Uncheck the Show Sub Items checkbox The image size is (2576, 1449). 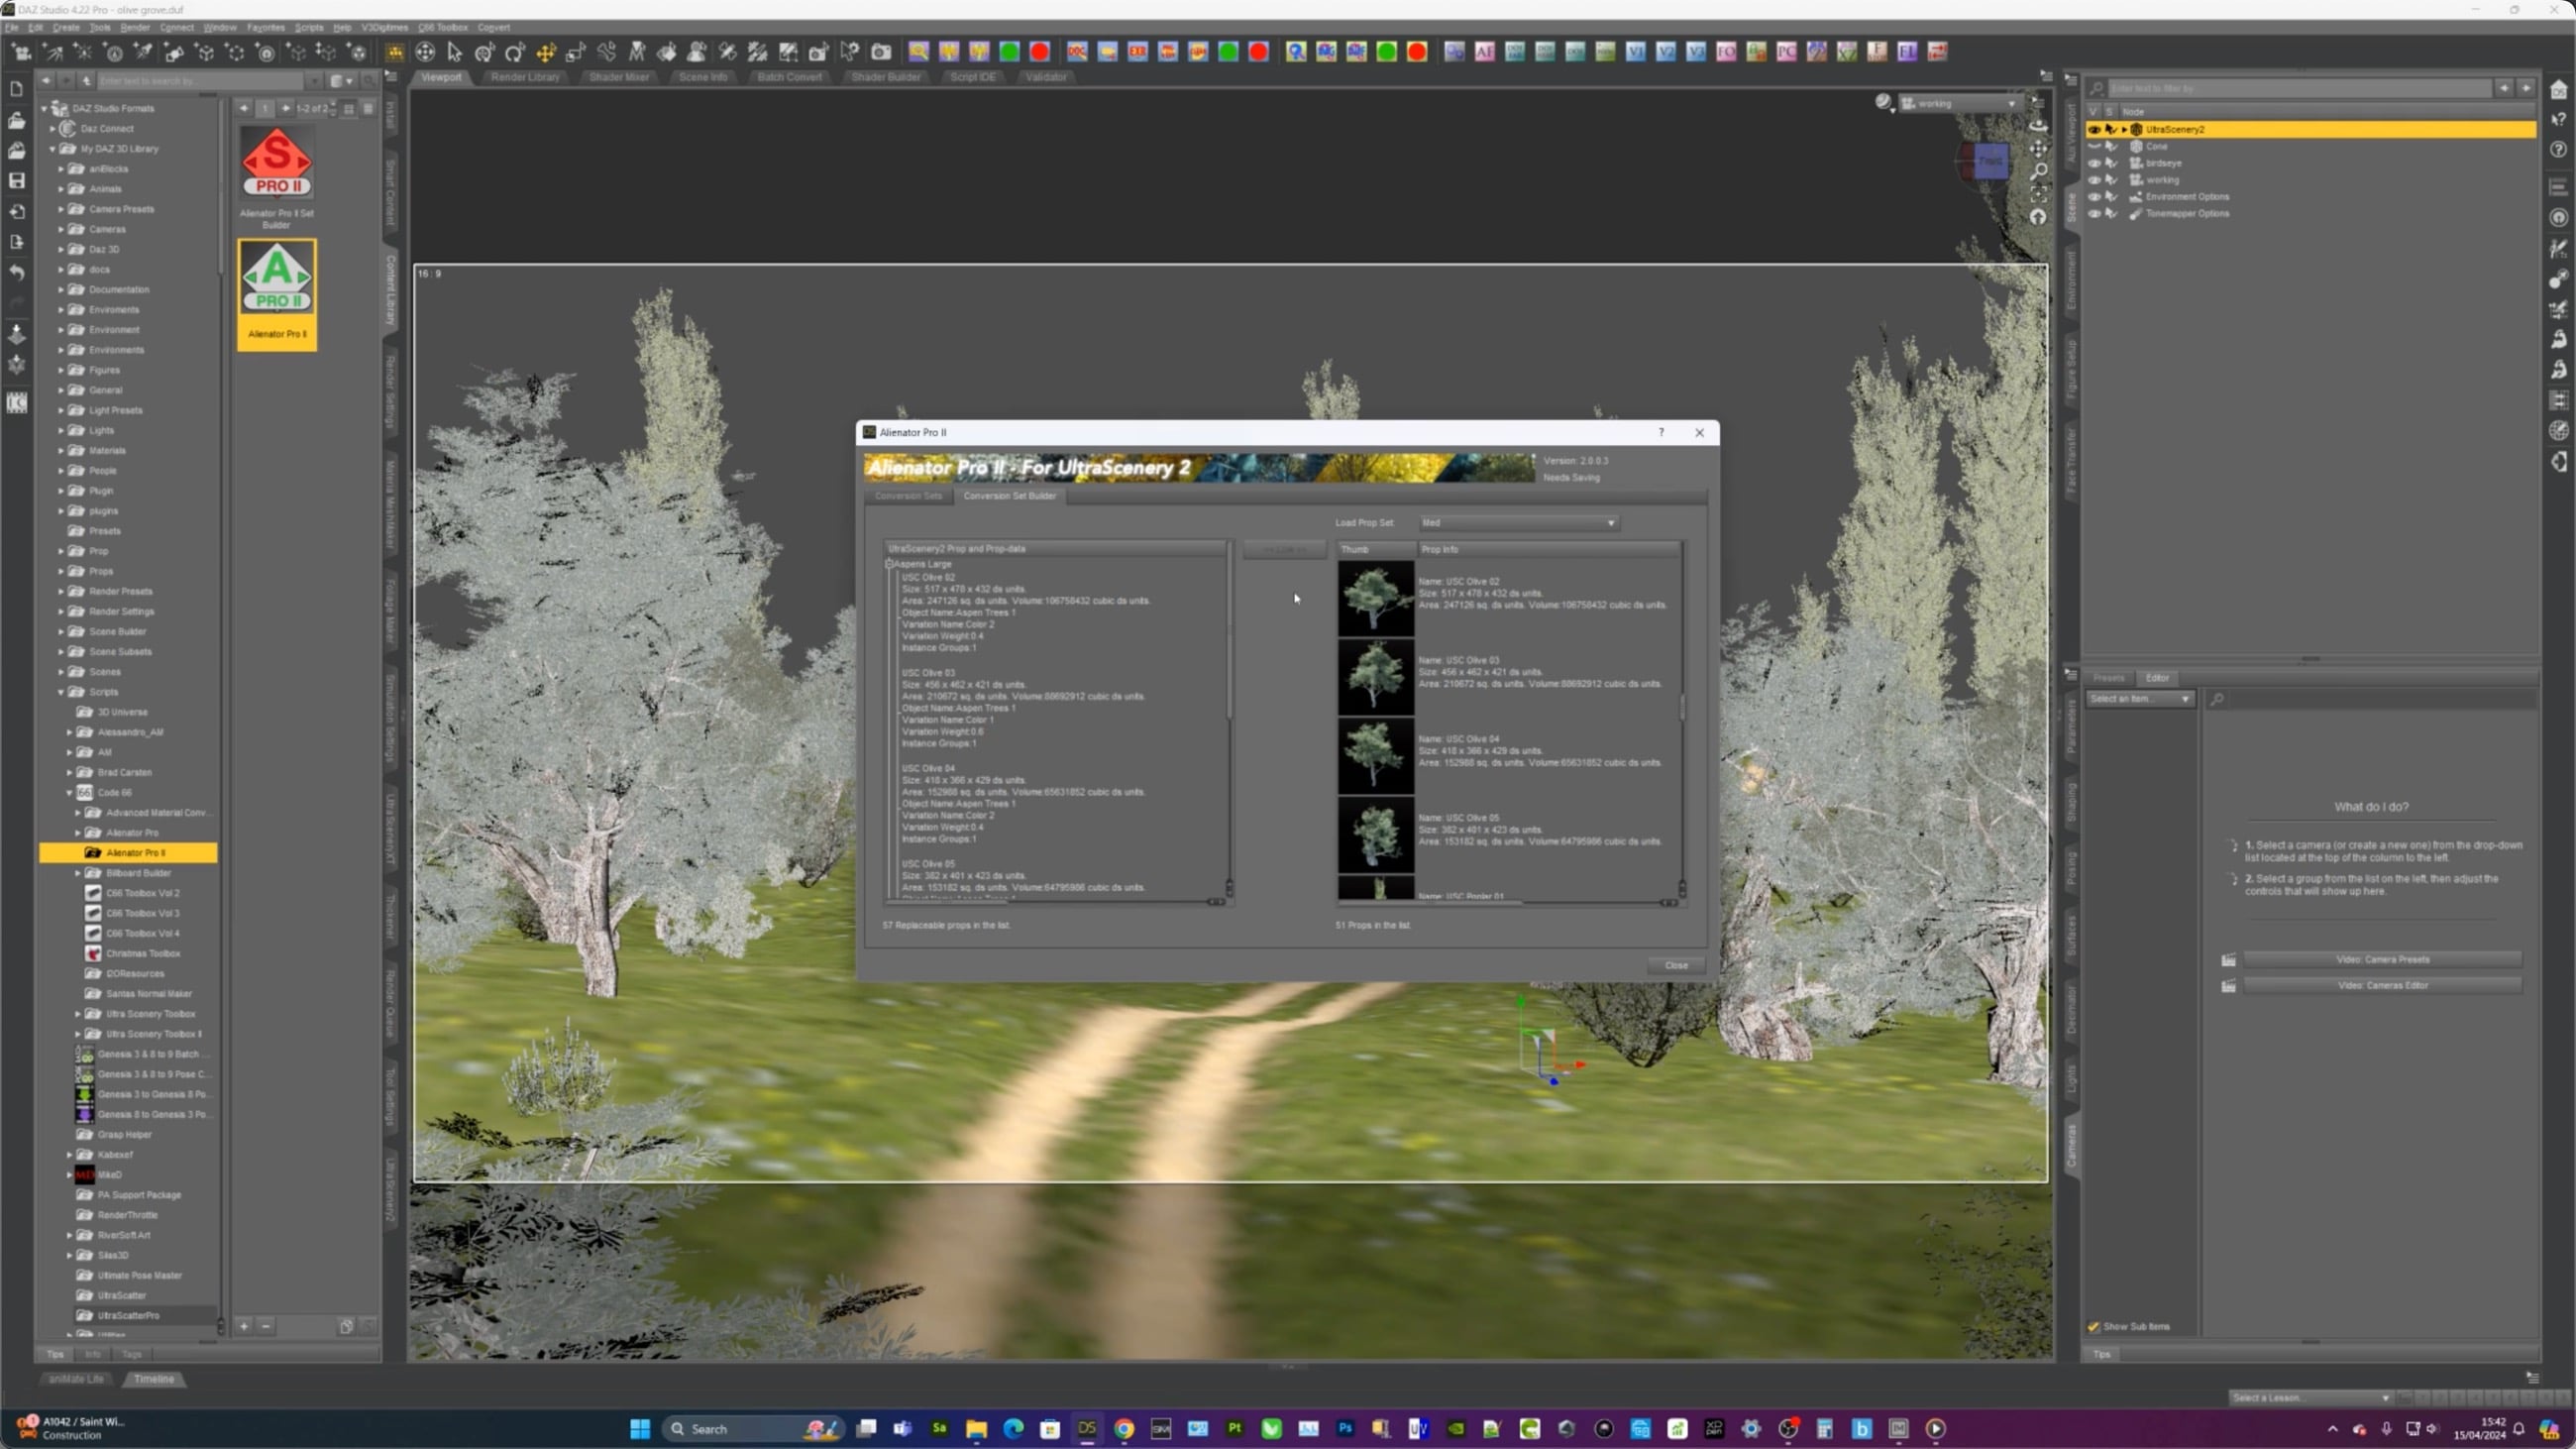coord(2093,1326)
